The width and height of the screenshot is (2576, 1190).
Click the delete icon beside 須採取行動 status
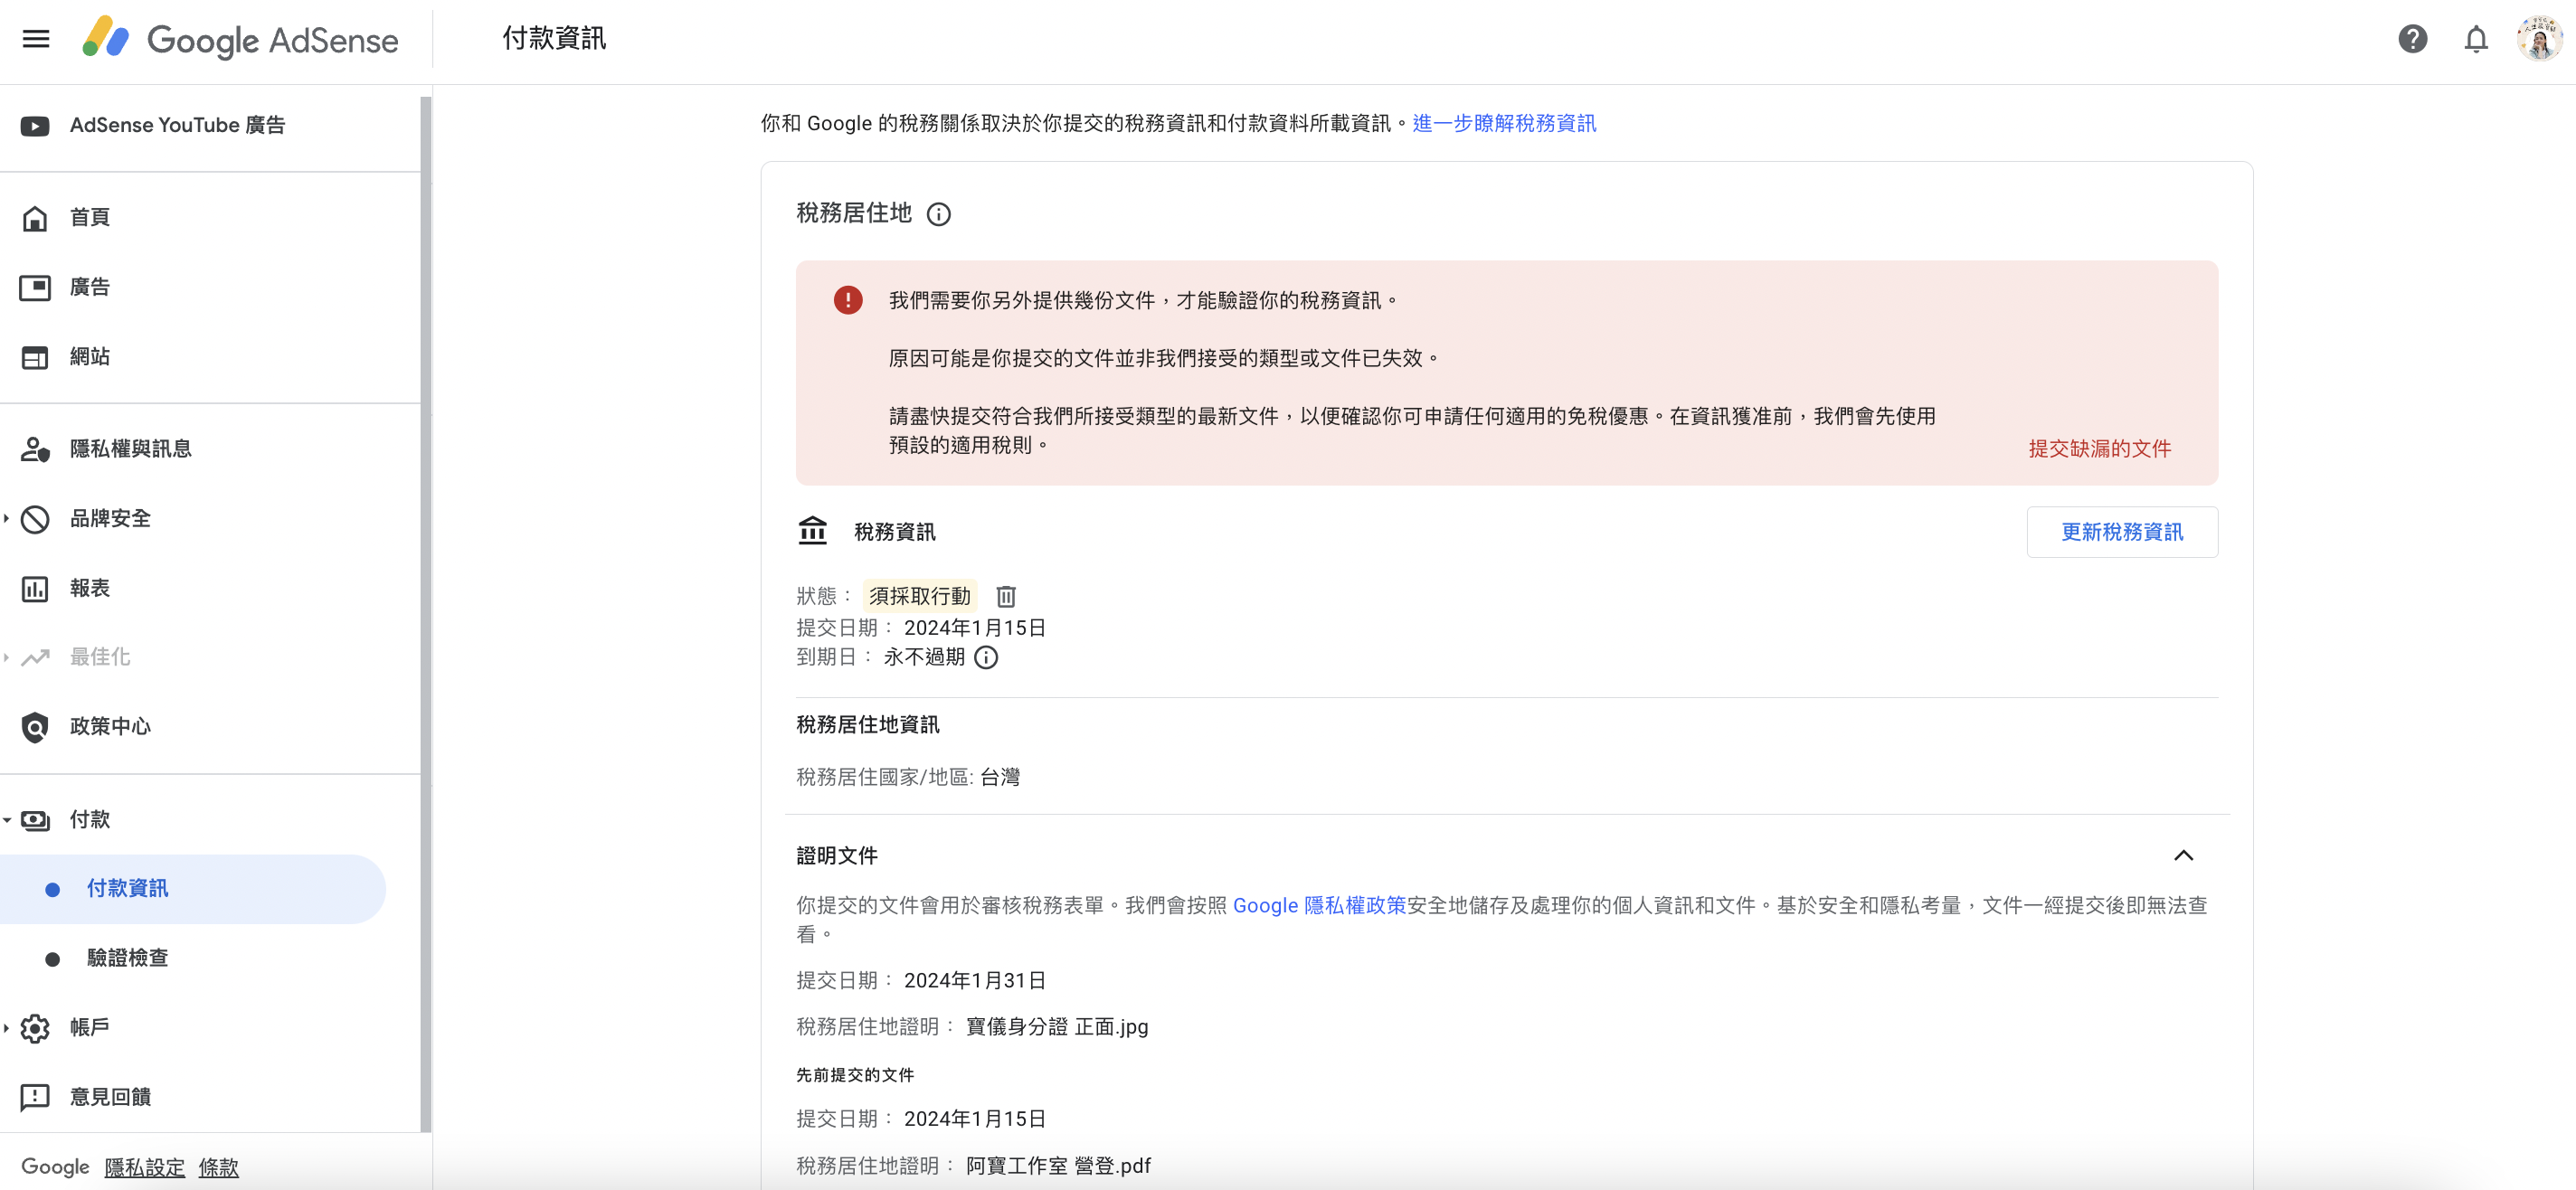(x=1005, y=596)
